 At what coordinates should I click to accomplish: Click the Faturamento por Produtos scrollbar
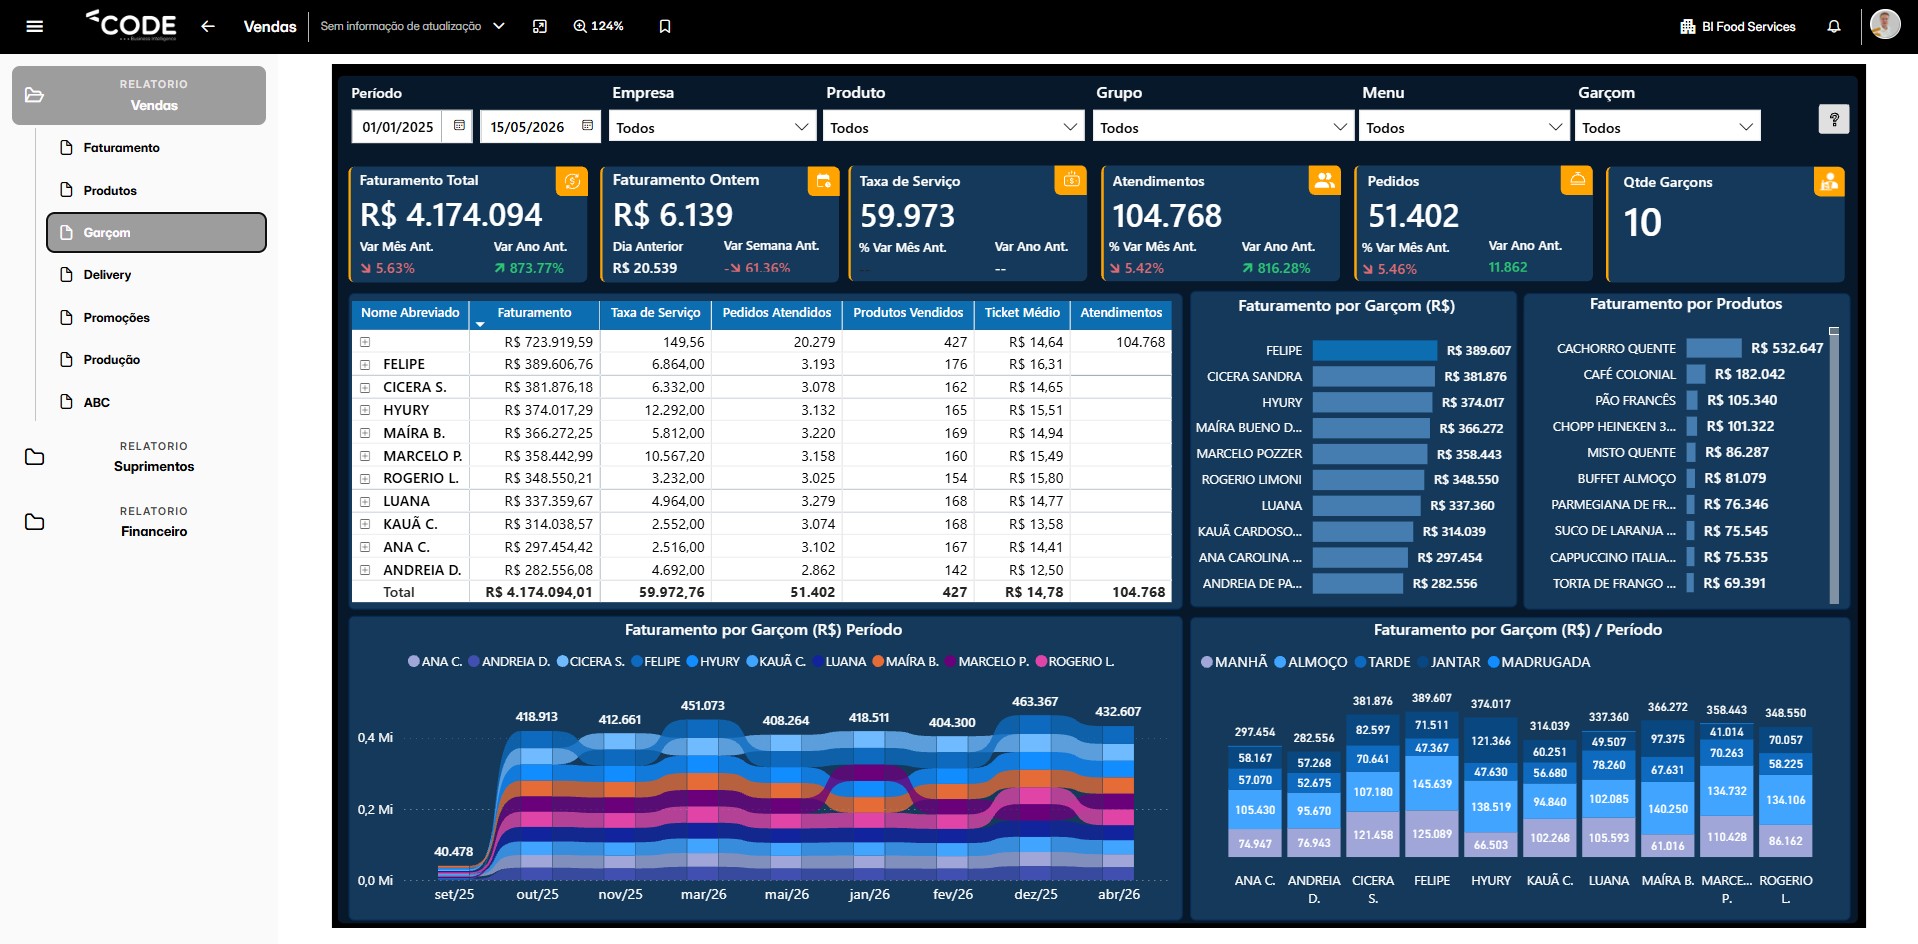click(x=1834, y=465)
